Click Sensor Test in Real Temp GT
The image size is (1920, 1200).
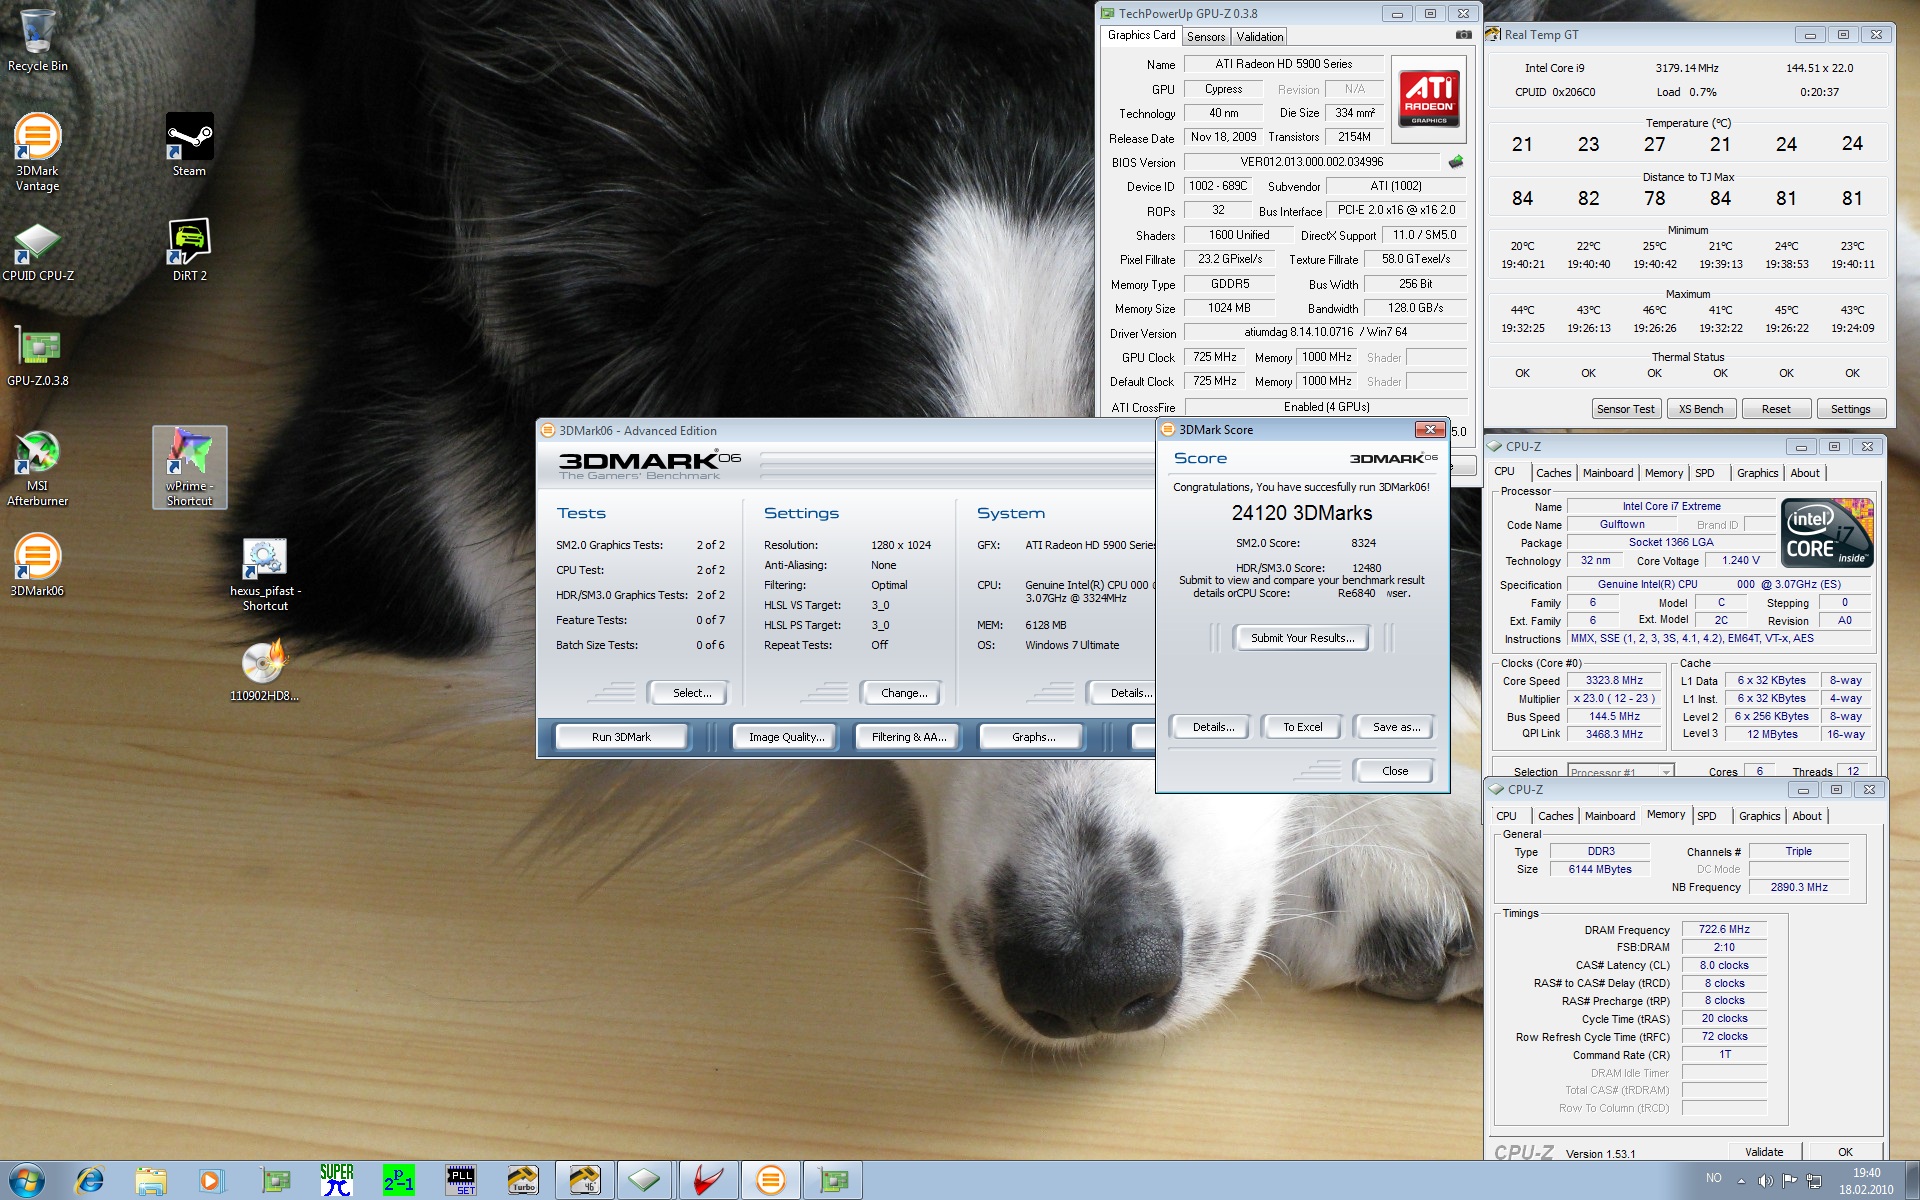(x=1625, y=409)
